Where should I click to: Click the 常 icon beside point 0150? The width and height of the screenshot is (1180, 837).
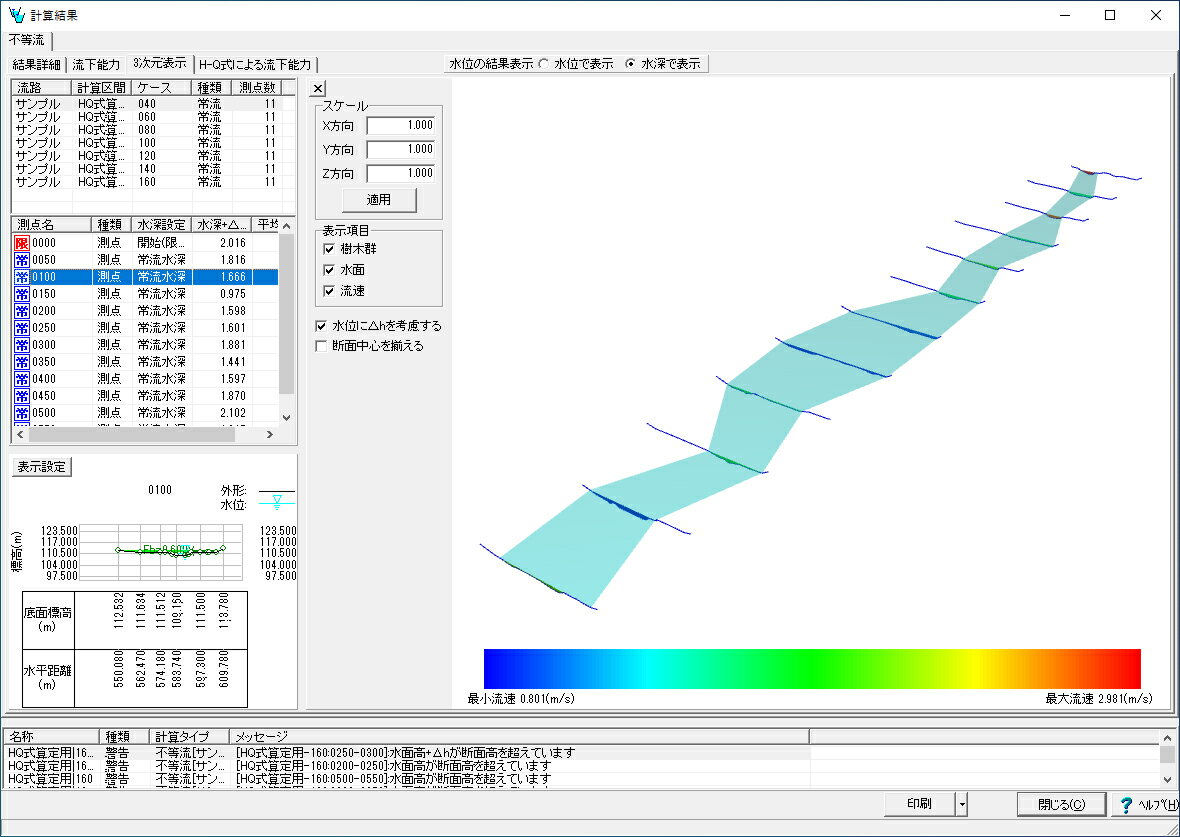[21, 294]
